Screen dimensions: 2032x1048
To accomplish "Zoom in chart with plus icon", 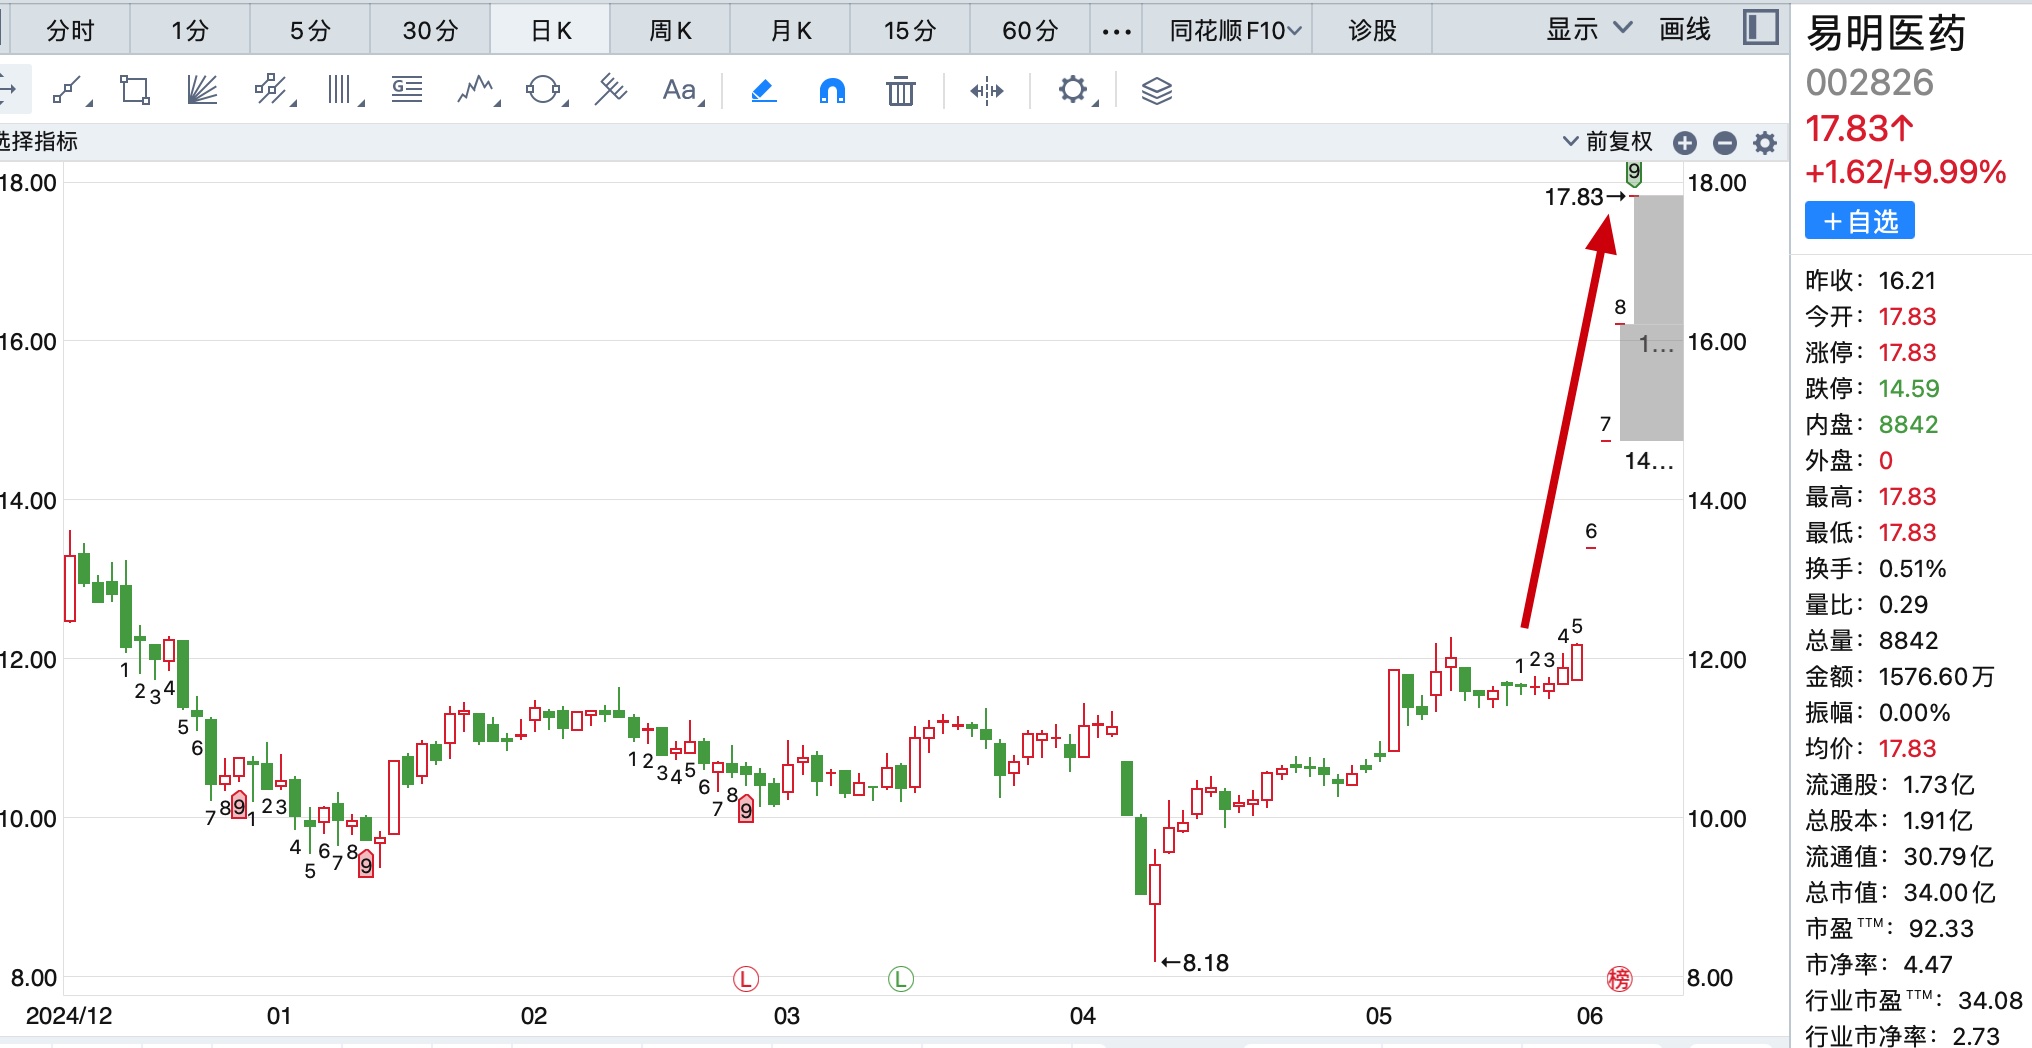I will (1685, 143).
